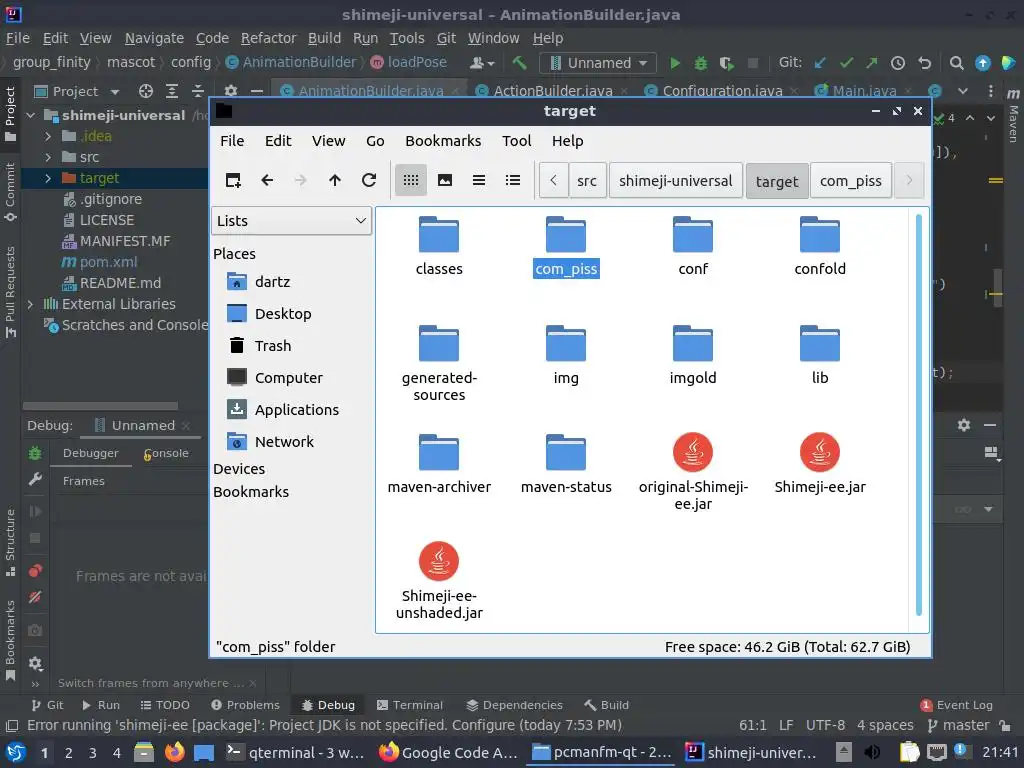Select the Shimeji-ee.jar file
This screenshot has width=1024, height=768.
point(820,464)
